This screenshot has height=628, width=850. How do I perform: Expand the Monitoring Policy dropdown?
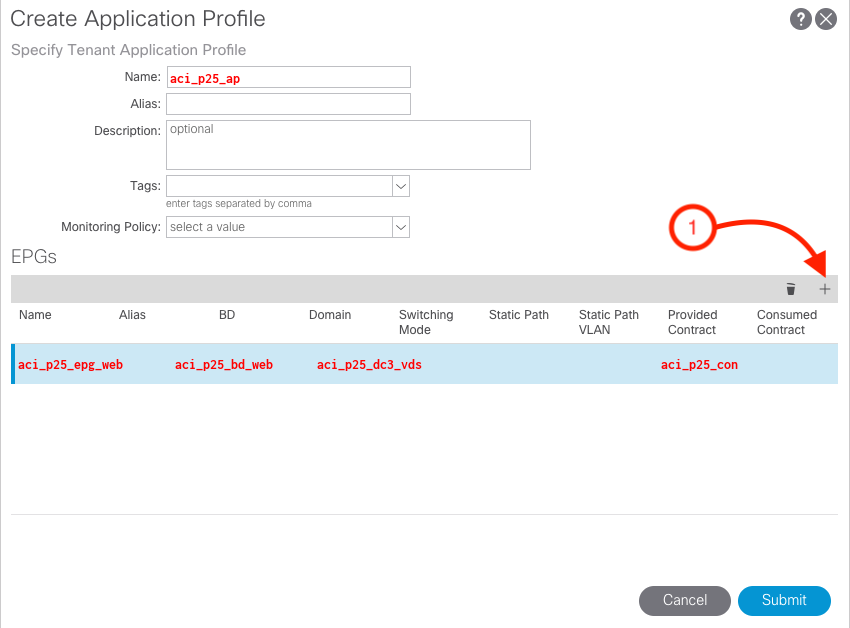[x=401, y=227]
